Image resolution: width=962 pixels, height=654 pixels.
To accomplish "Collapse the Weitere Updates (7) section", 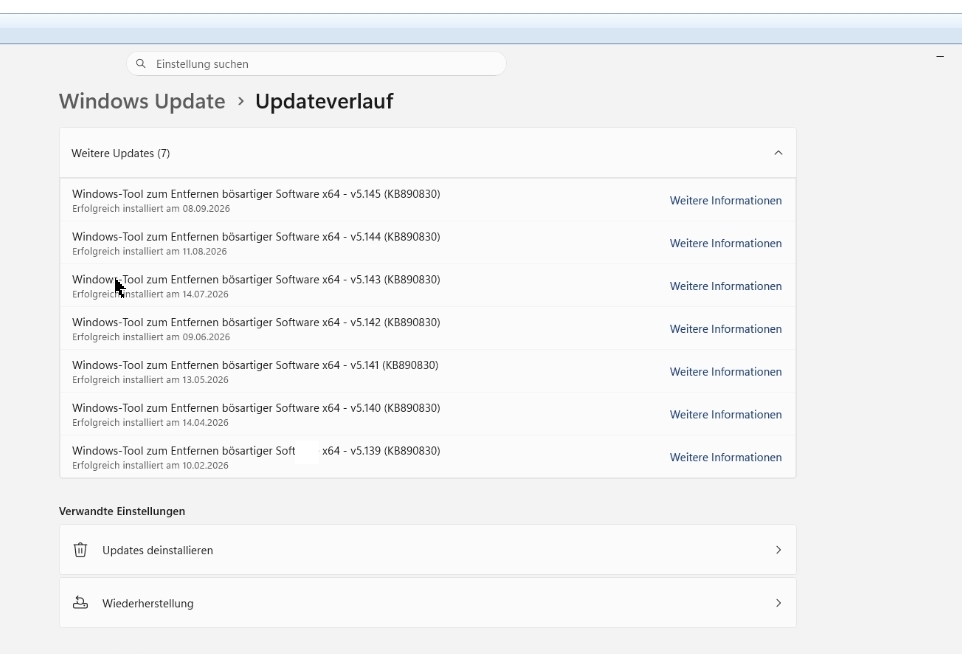I will [x=778, y=153].
